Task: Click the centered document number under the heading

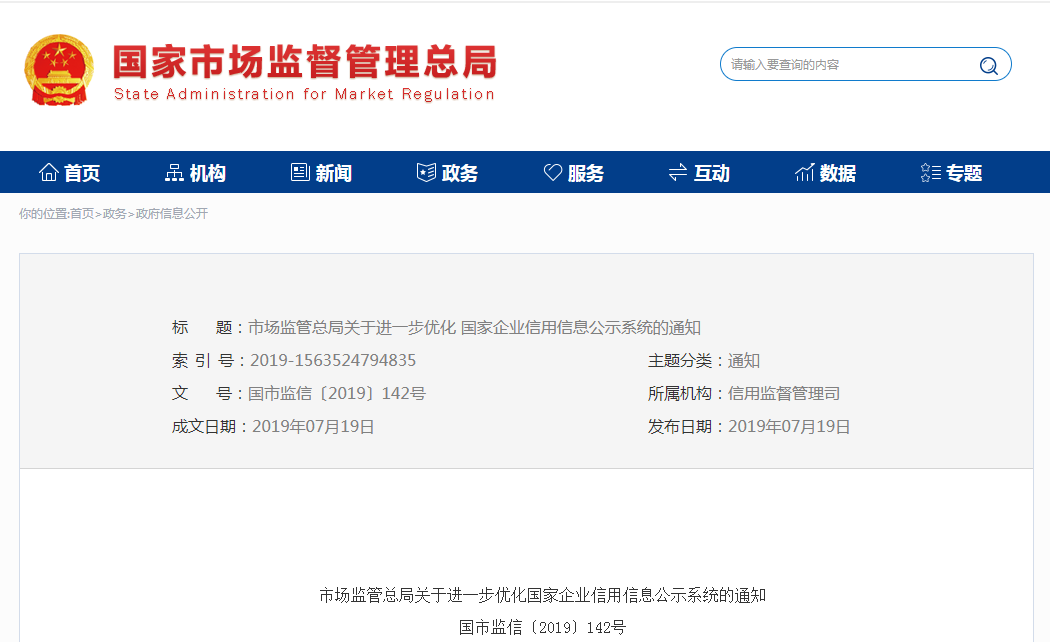Action: (542, 627)
